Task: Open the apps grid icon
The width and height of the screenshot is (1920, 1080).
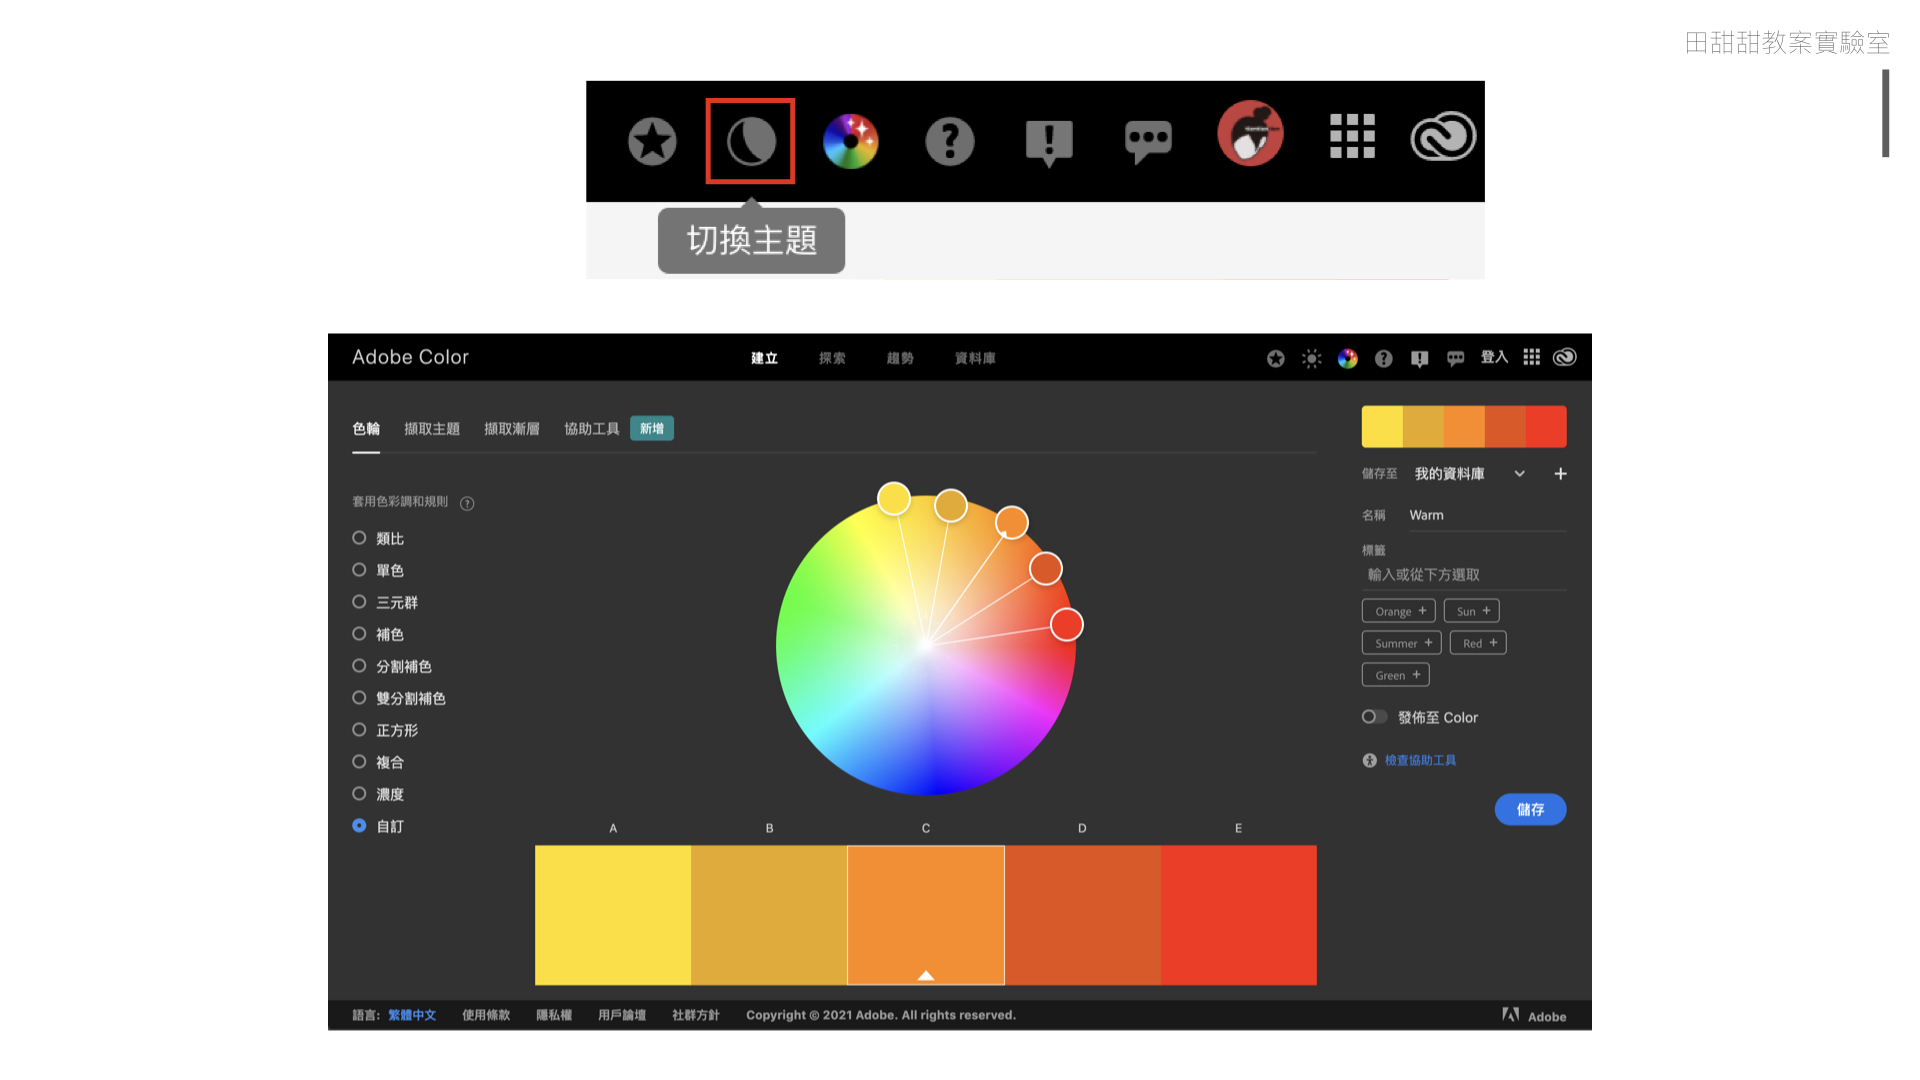Action: click(1531, 357)
